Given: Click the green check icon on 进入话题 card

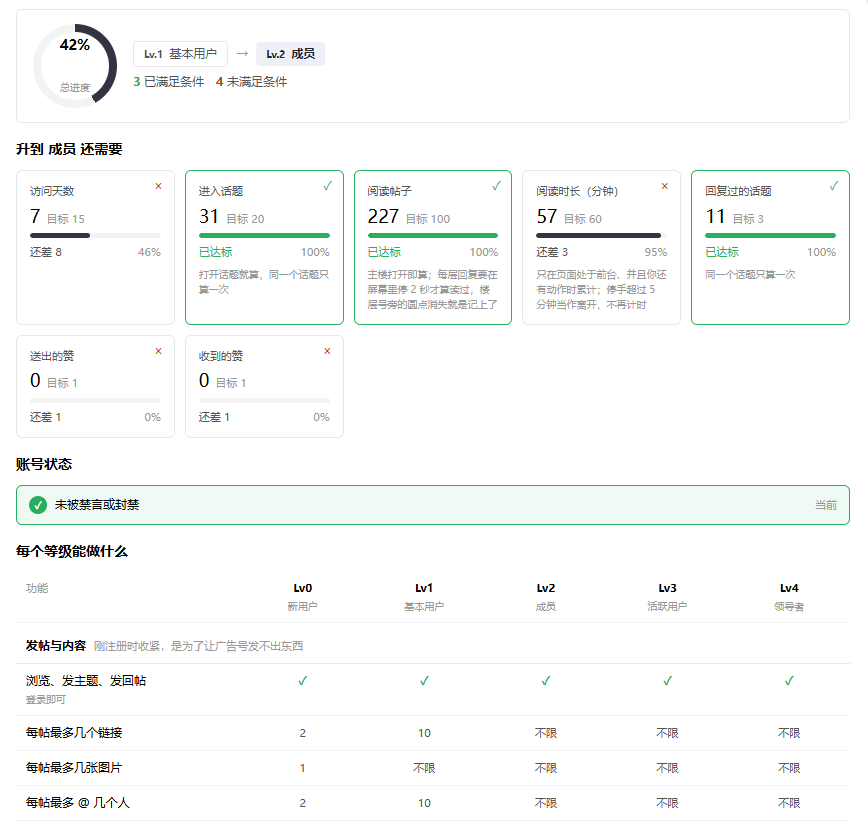Looking at the screenshot, I should (328, 186).
